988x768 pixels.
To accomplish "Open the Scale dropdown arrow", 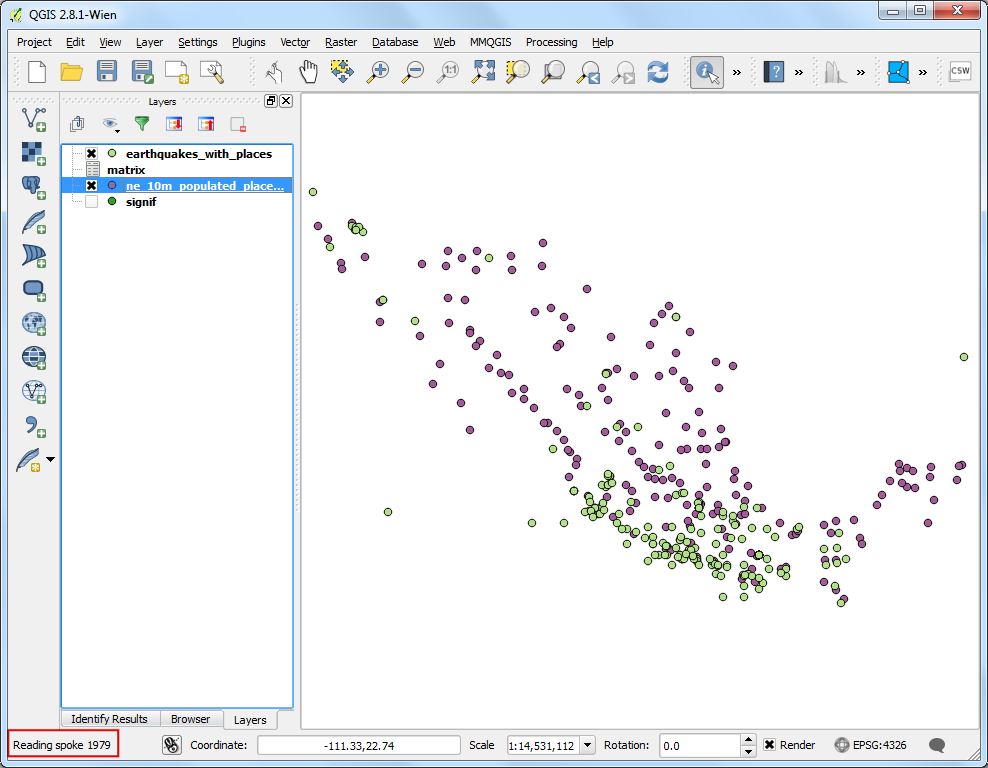I will coord(587,745).
